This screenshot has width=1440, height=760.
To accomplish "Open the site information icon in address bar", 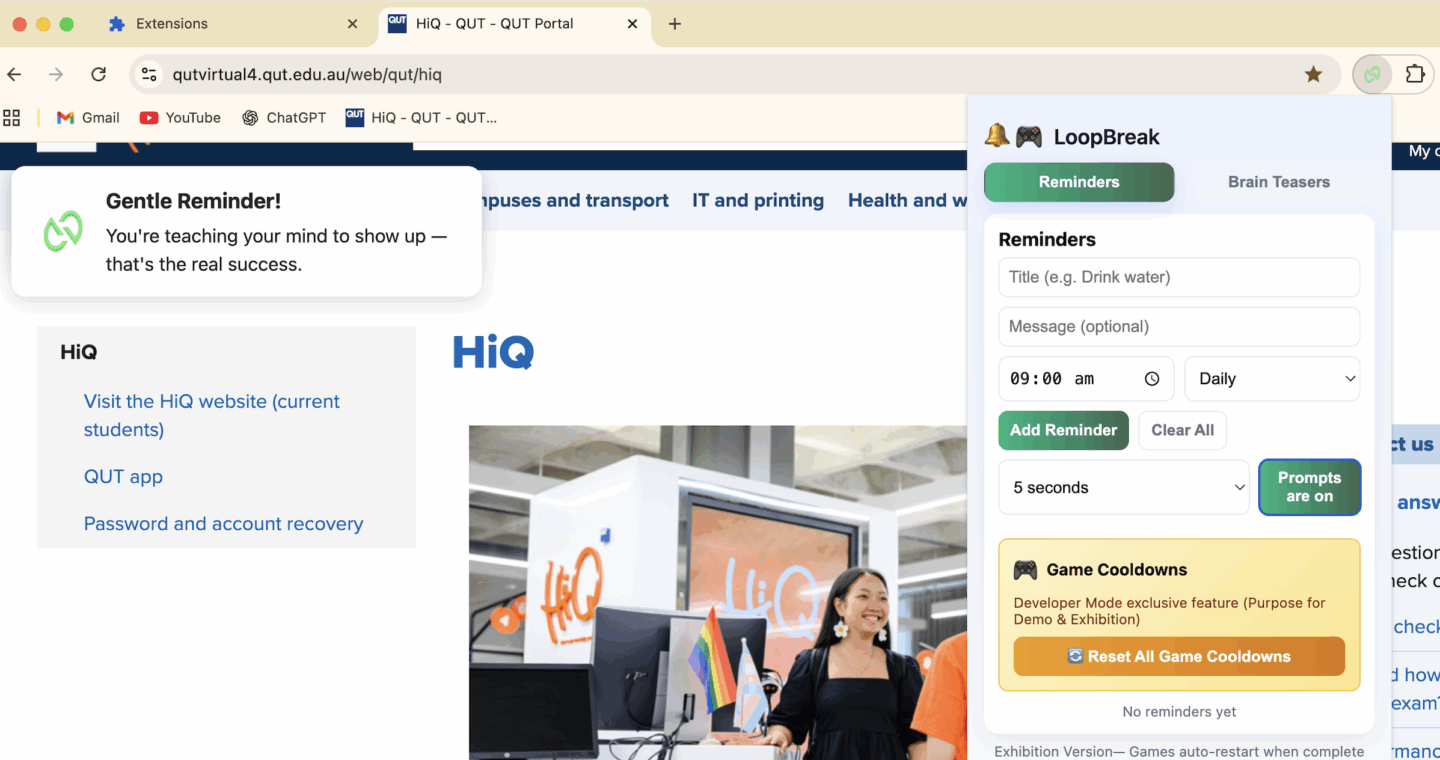I will coord(149,74).
